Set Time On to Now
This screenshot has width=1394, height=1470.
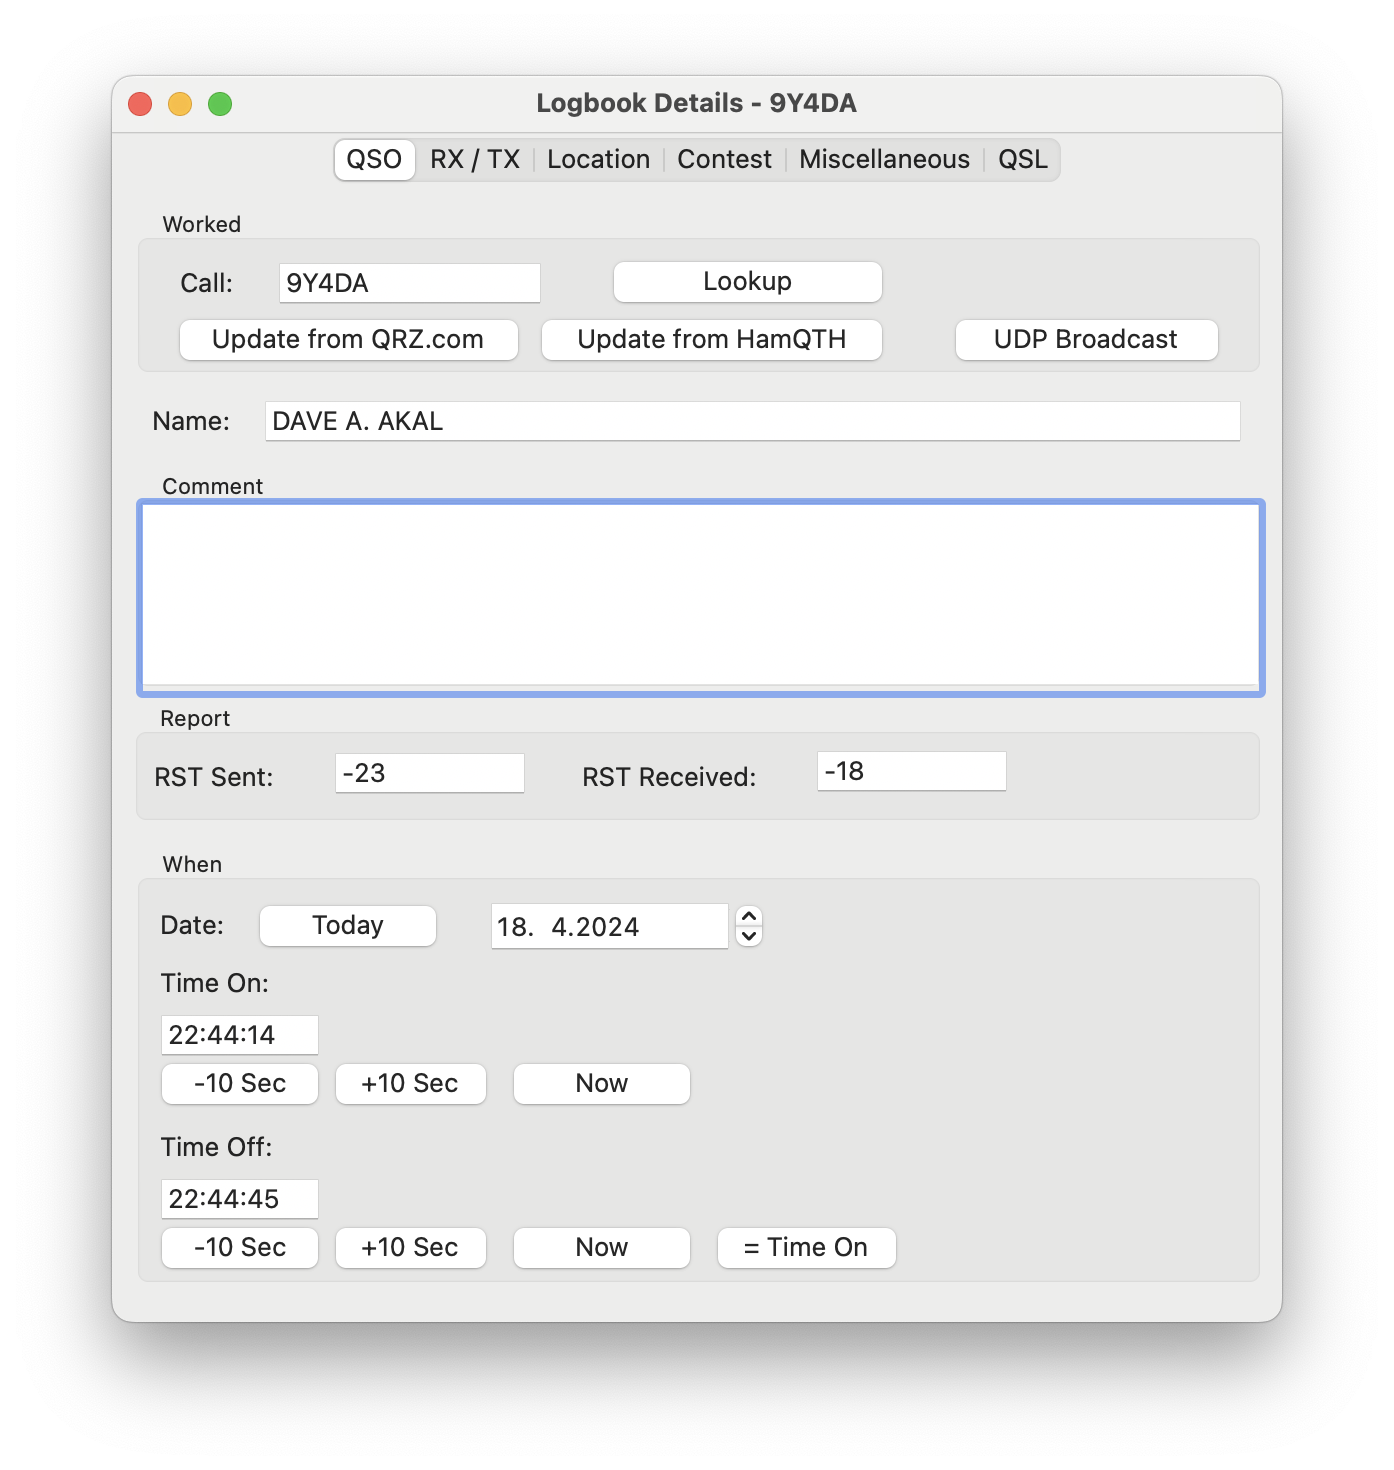601,1084
